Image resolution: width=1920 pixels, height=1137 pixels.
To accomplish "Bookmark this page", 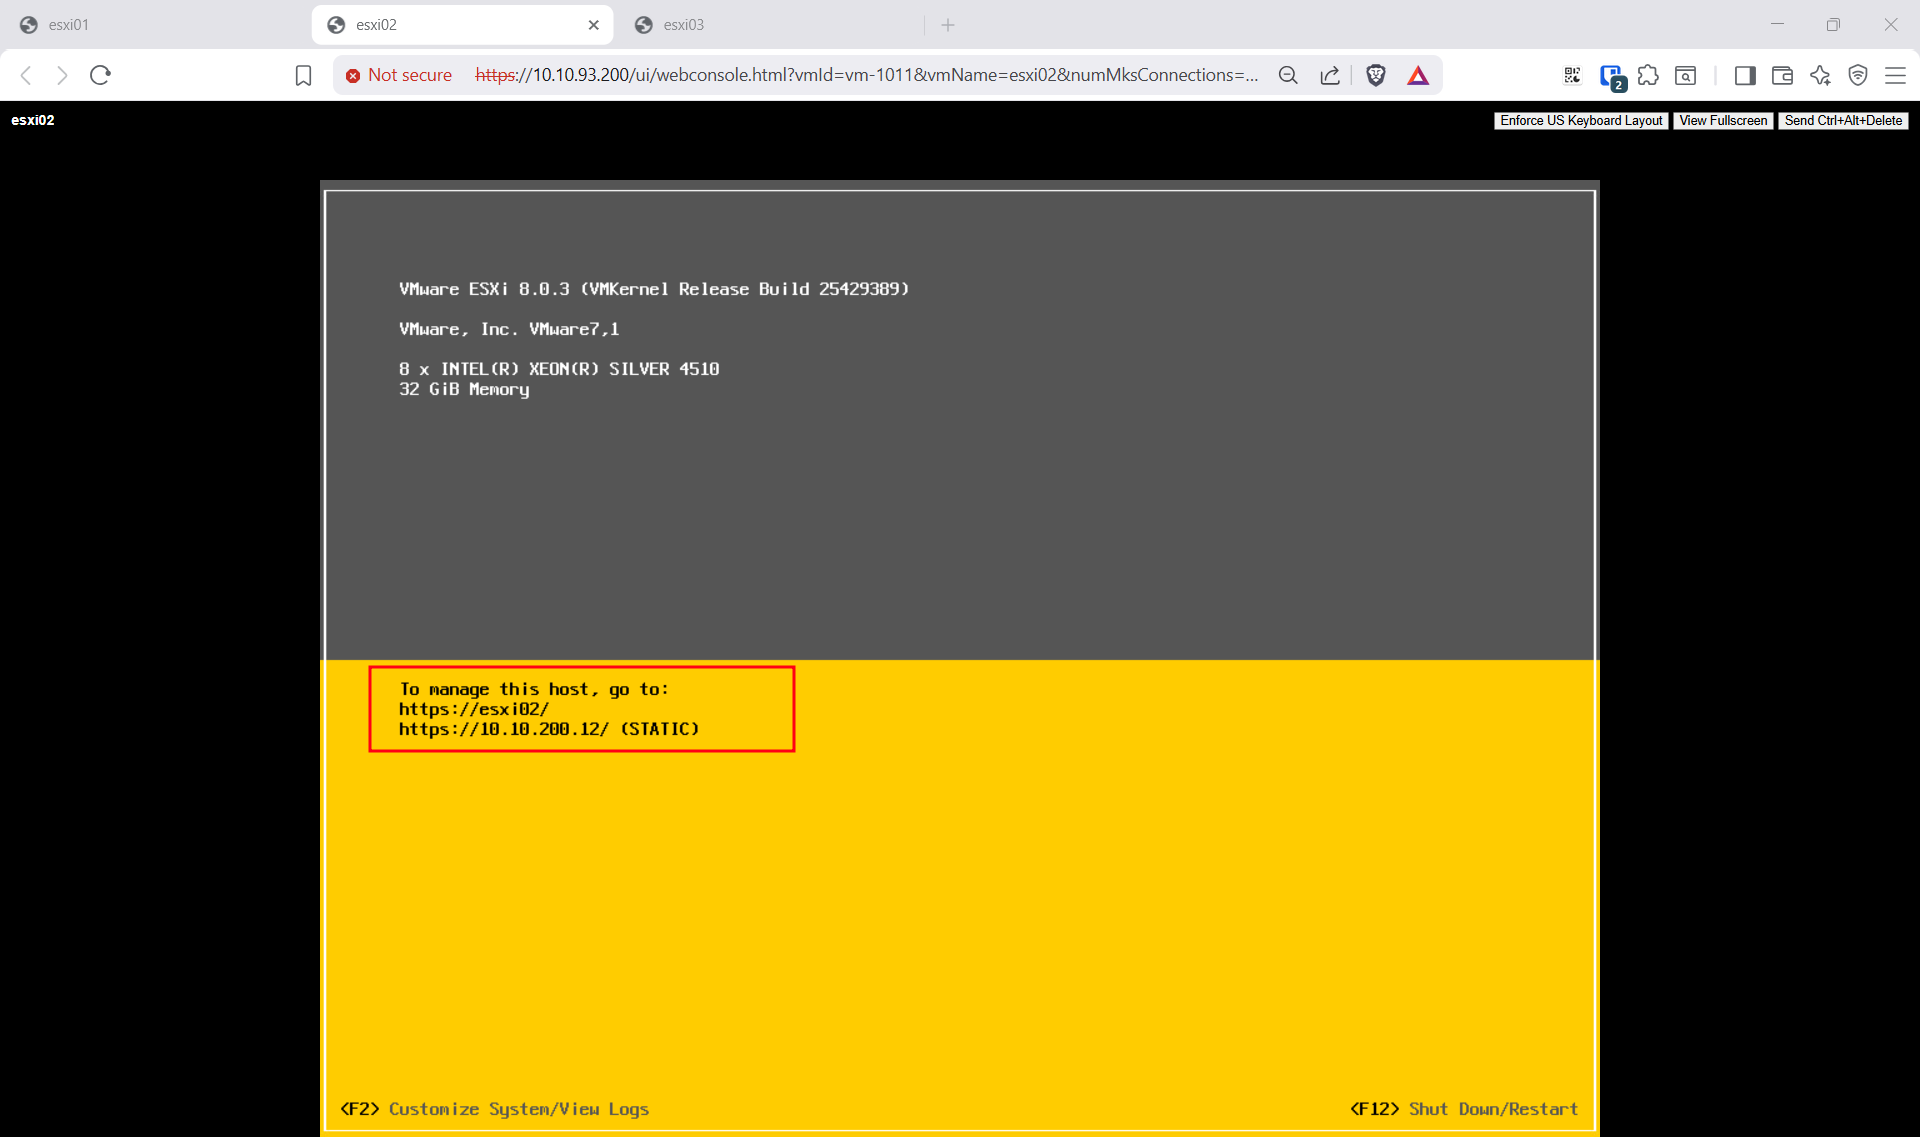I will [303, 75].
